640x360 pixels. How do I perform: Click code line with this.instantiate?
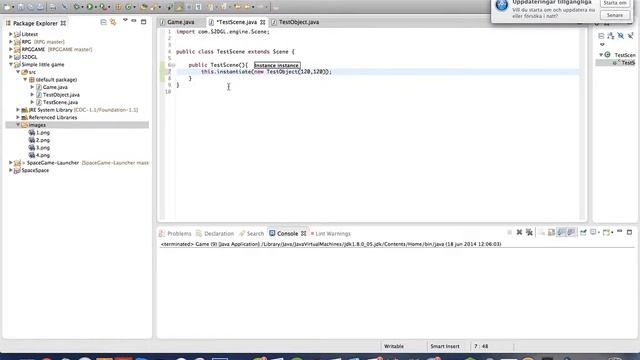267,71
